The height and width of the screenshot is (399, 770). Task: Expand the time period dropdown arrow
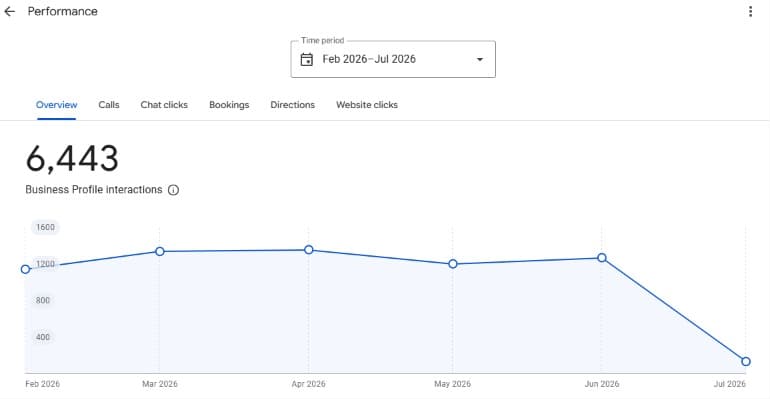tap(480, 59)
